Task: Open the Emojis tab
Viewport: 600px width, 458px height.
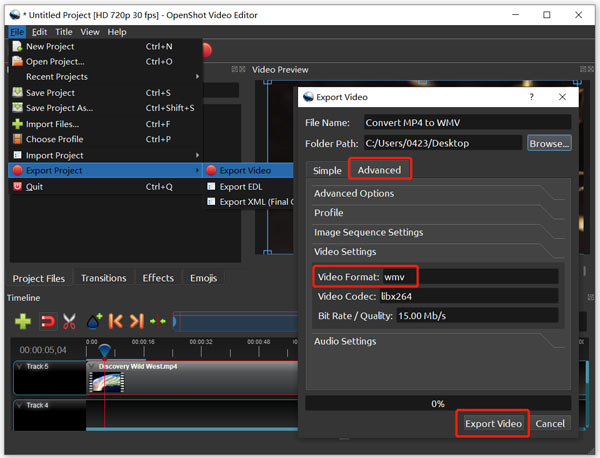Action: 204,278
